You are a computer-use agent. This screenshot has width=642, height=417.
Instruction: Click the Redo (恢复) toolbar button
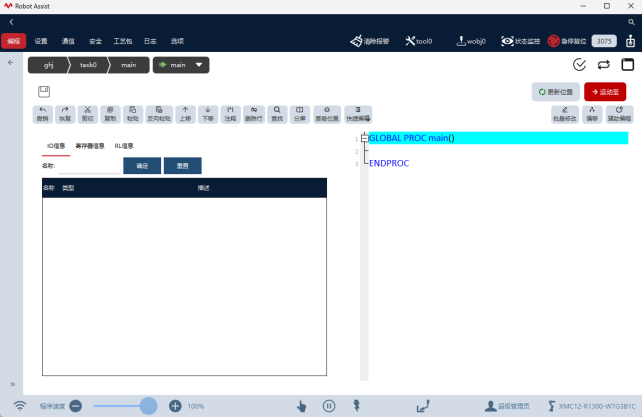pyautogui.click(x=65, y=114)
